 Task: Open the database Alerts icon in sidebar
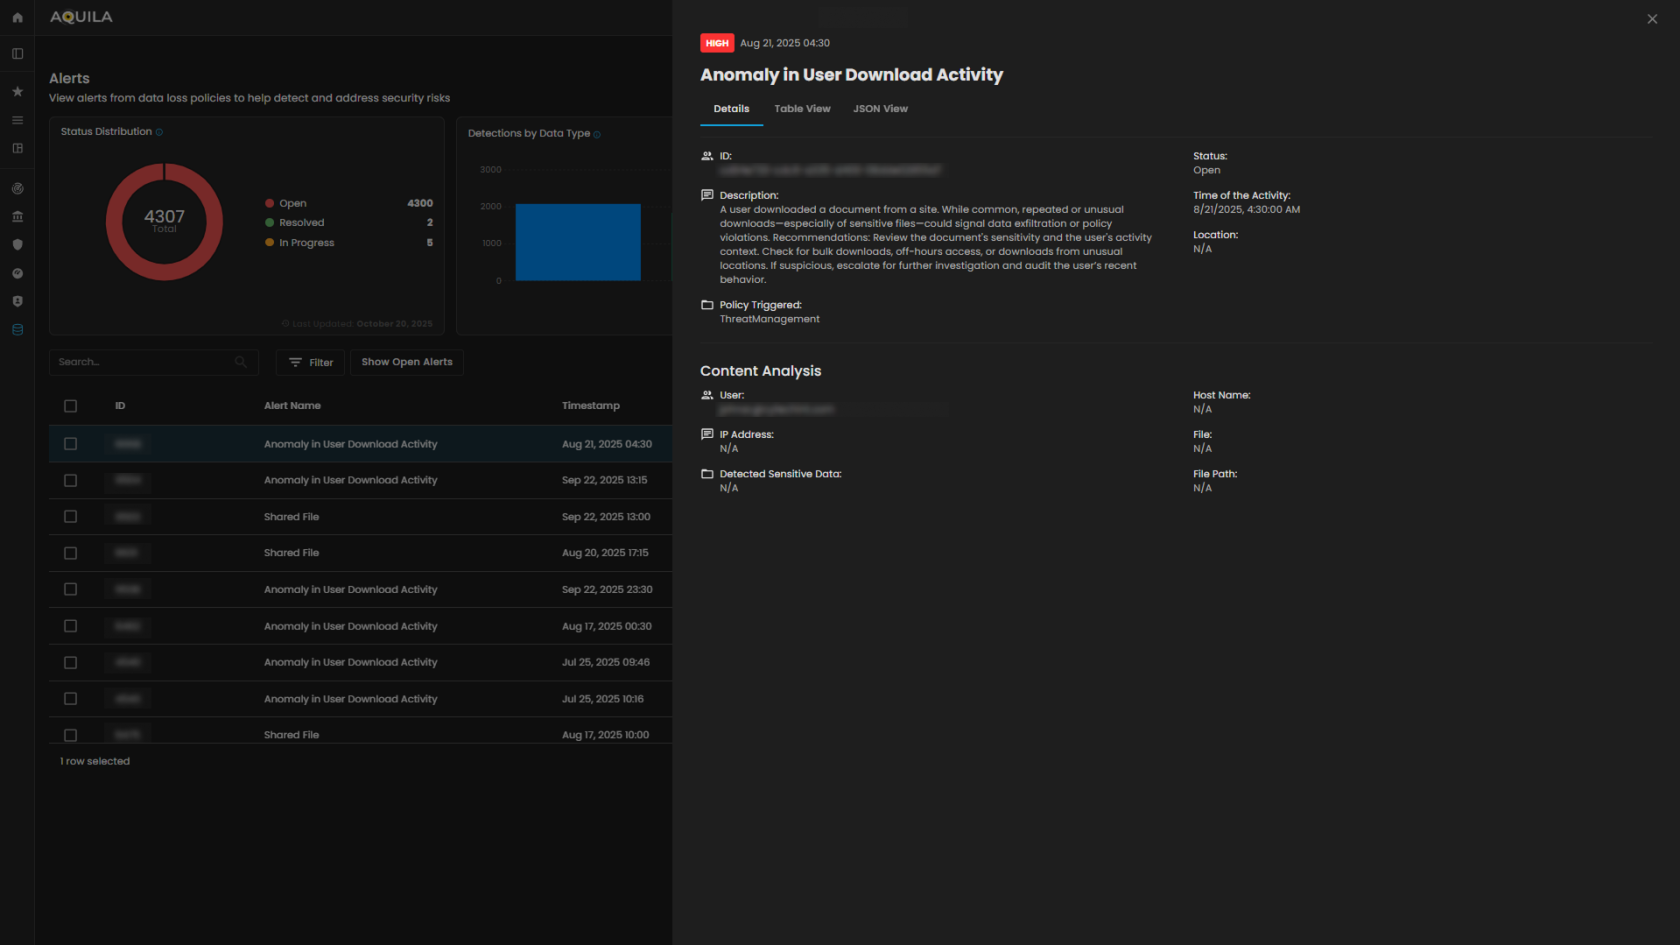[x=17, y=329]
